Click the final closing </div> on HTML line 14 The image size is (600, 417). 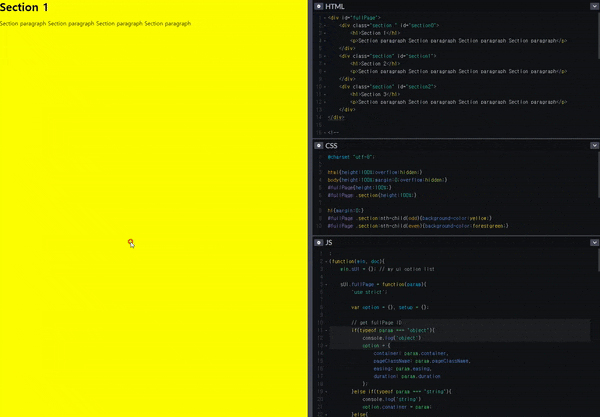[x=336, y=117]
